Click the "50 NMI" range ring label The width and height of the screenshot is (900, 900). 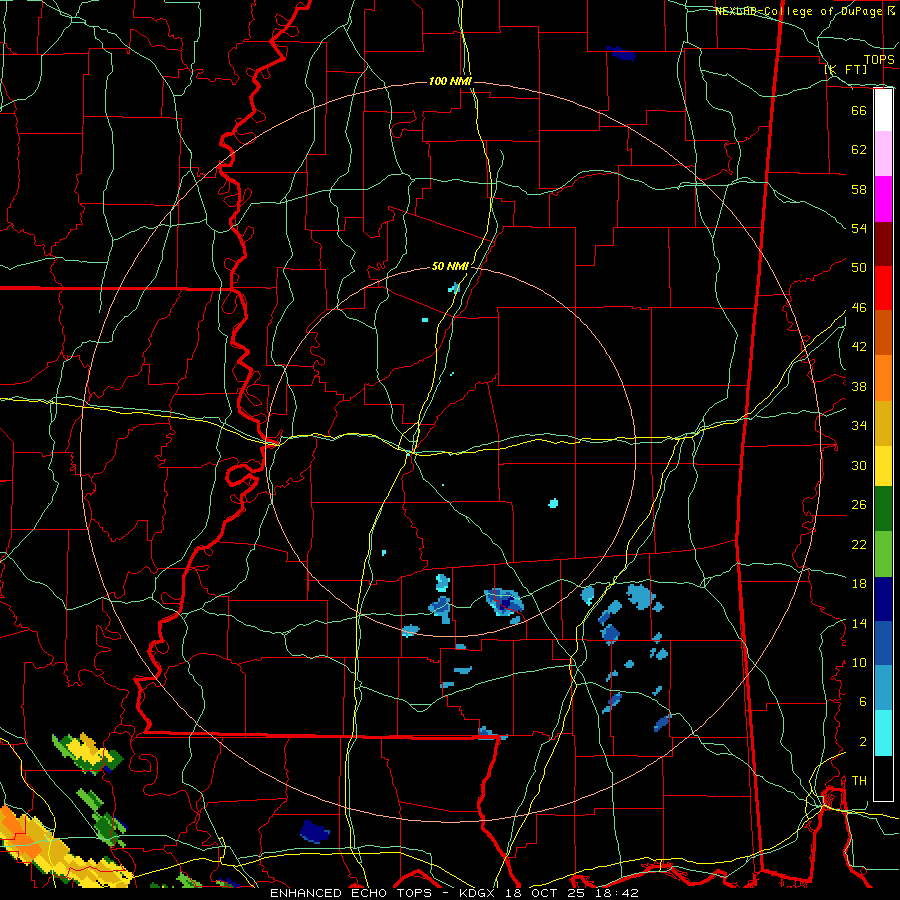pos(450,266)
